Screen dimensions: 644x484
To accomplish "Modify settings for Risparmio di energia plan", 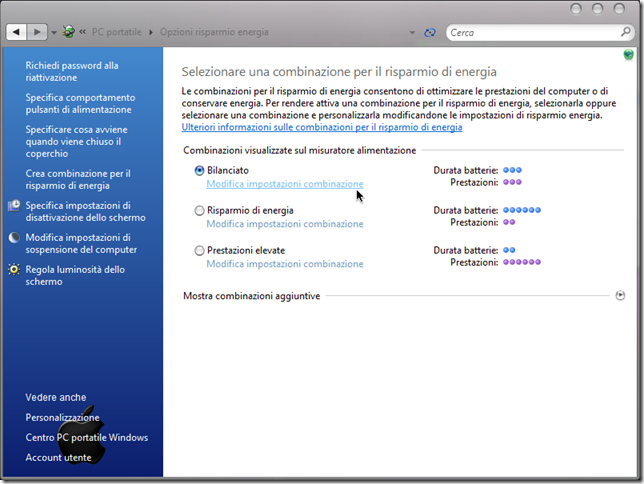I will (x=285, y=224).
